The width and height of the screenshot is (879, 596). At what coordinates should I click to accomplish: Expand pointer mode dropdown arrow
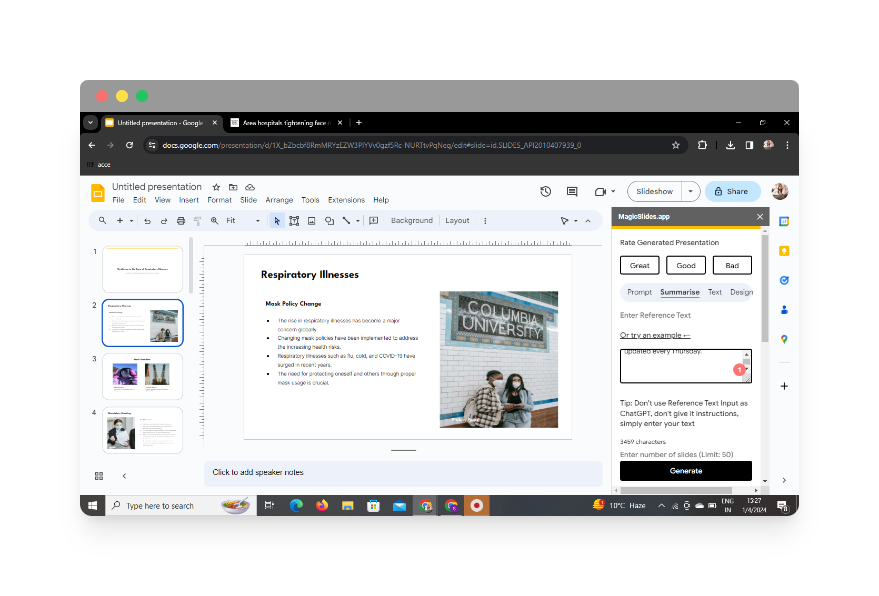pyautogui.click(x=576, y=221)
